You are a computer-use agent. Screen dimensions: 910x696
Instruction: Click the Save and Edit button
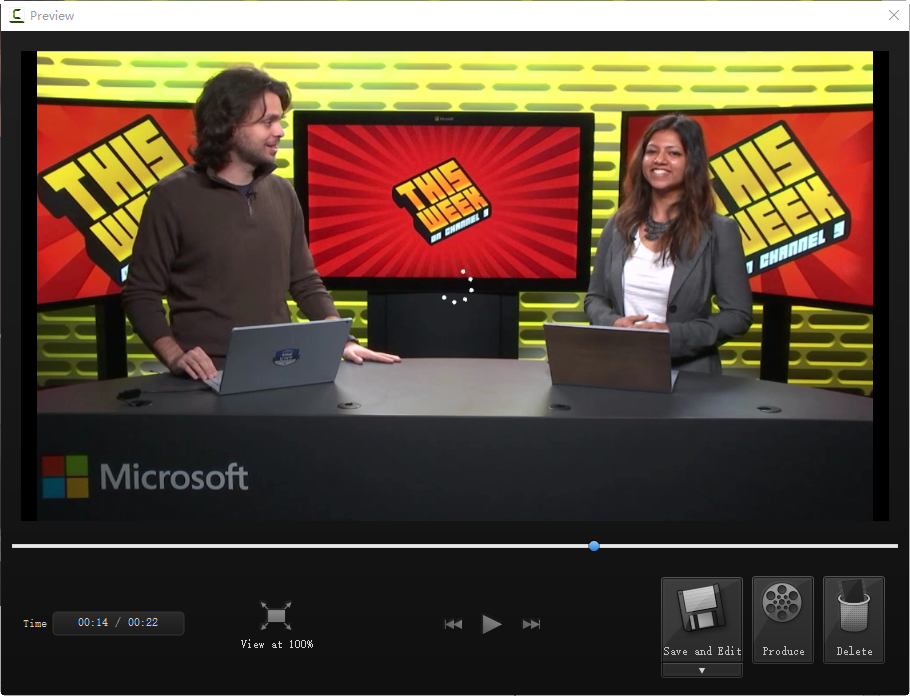pos(702,619)
